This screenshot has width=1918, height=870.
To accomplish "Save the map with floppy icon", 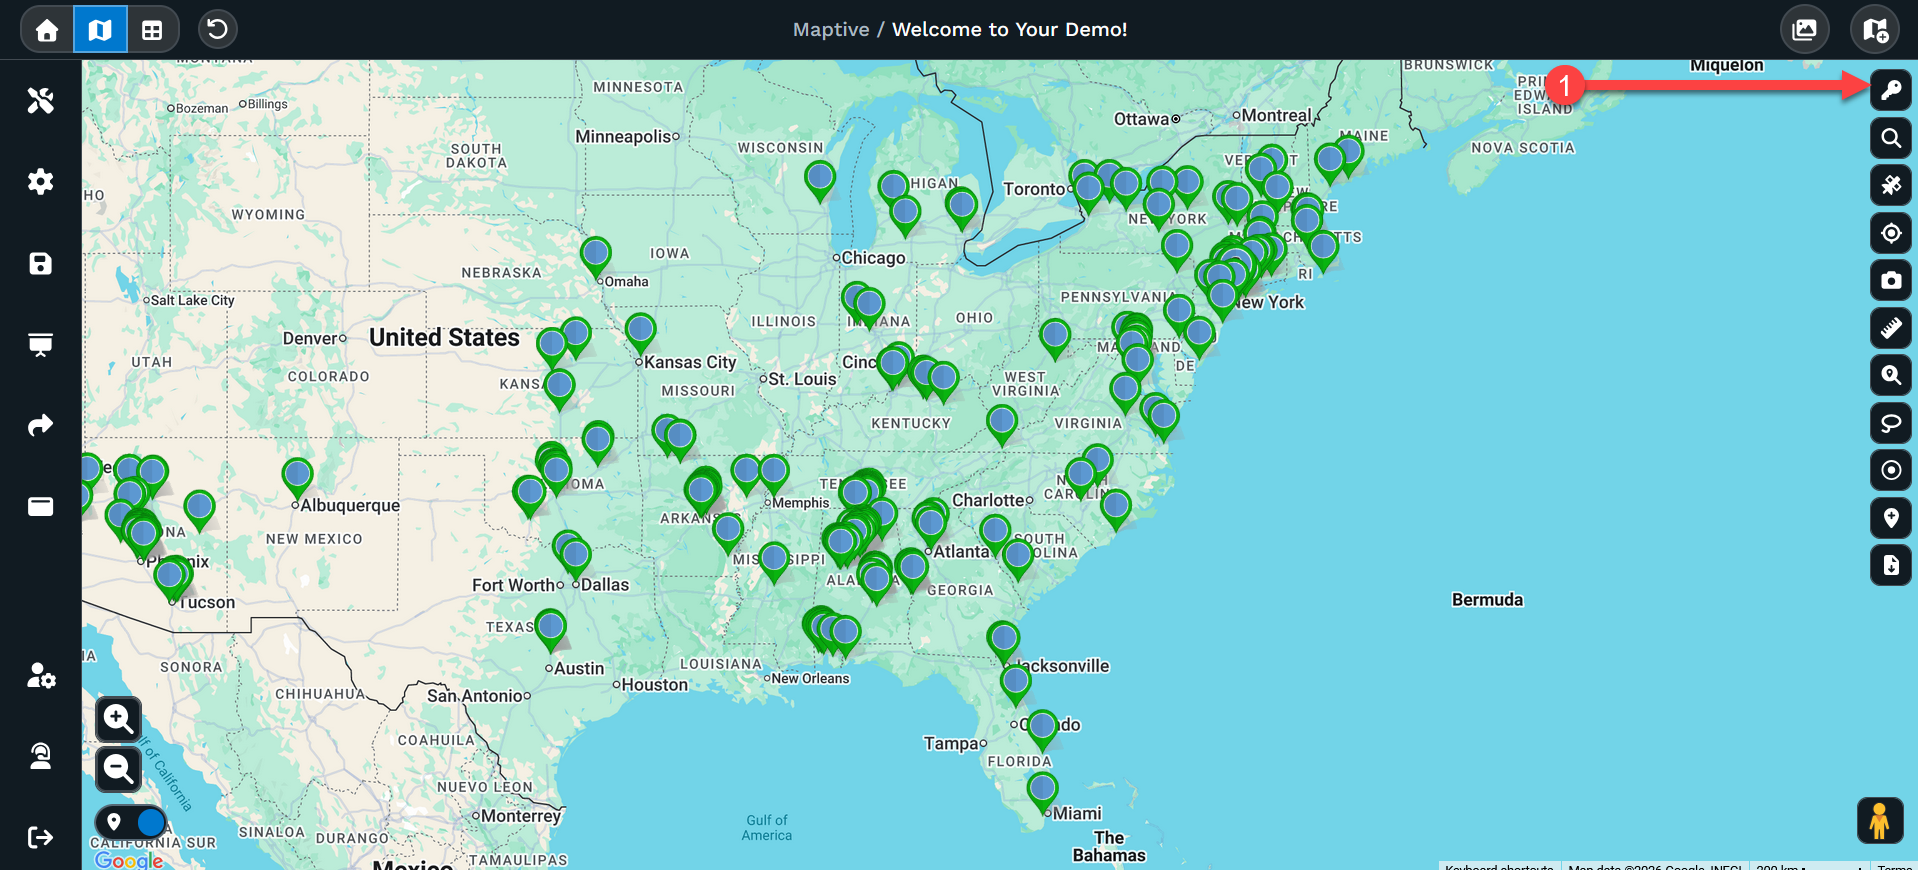I will click(40, 264).
